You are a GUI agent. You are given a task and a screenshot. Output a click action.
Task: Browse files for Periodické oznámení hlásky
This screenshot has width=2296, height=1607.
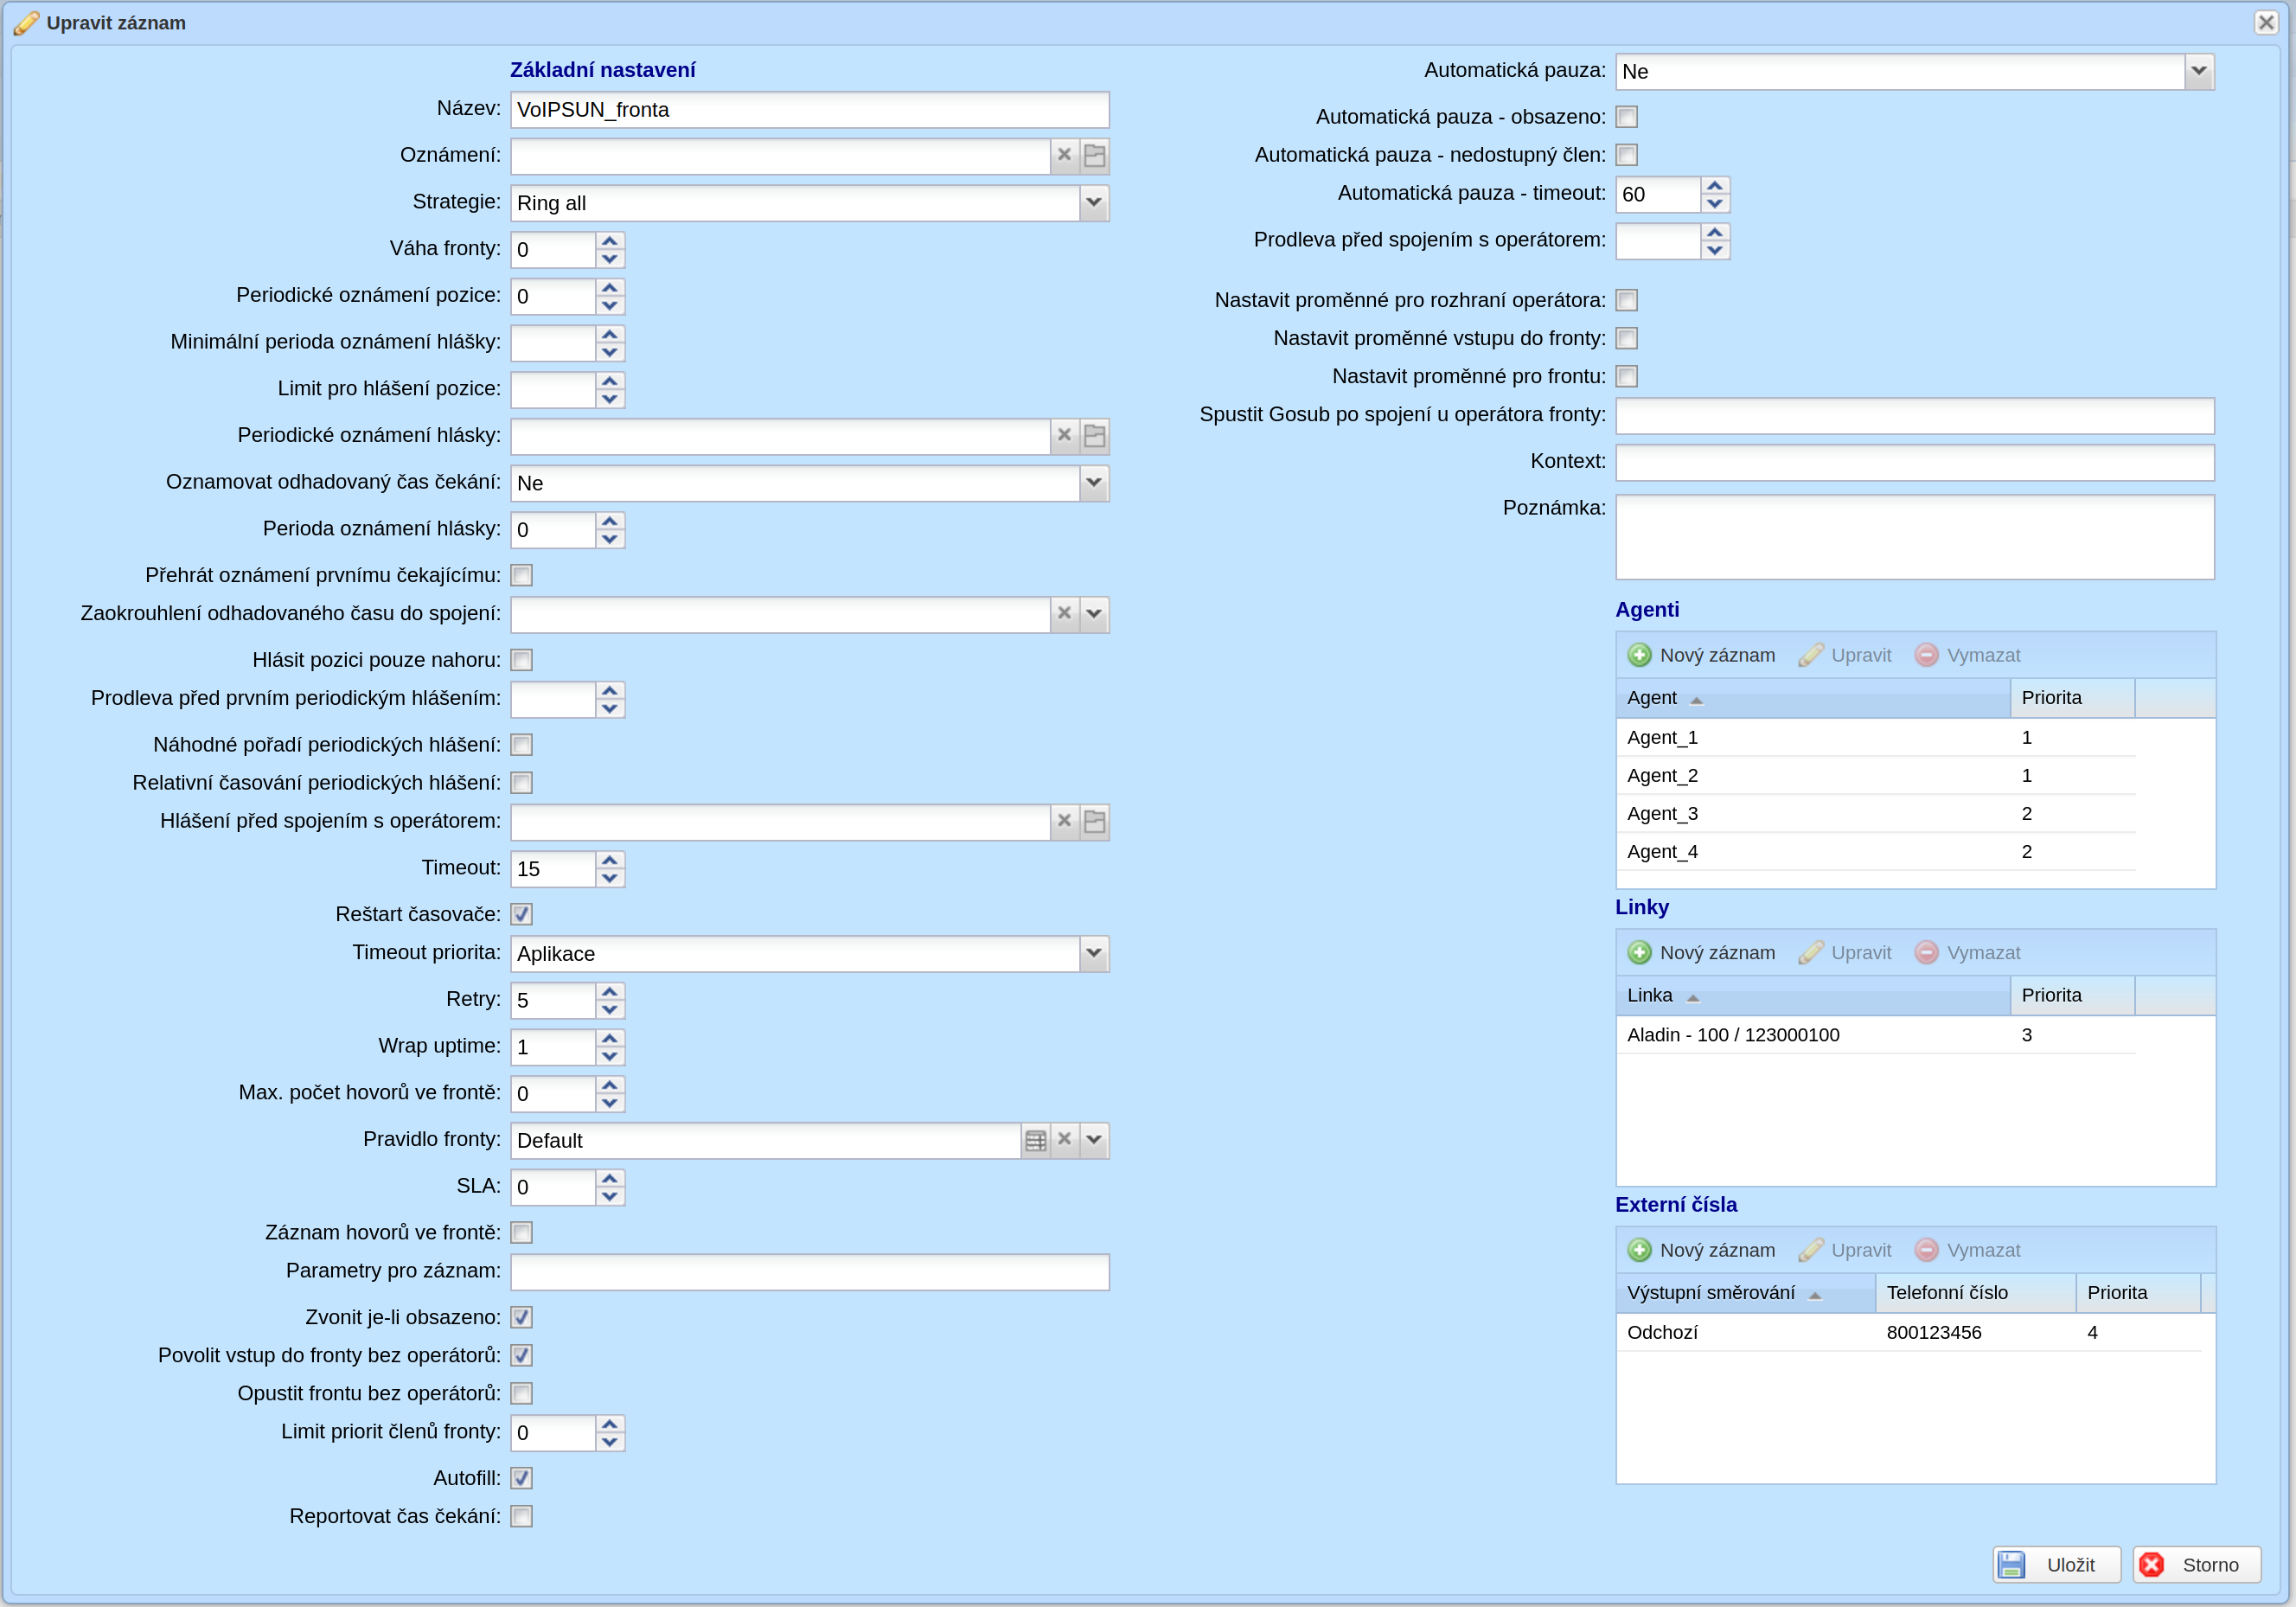pyautogui.click(x=1095, y=436)
